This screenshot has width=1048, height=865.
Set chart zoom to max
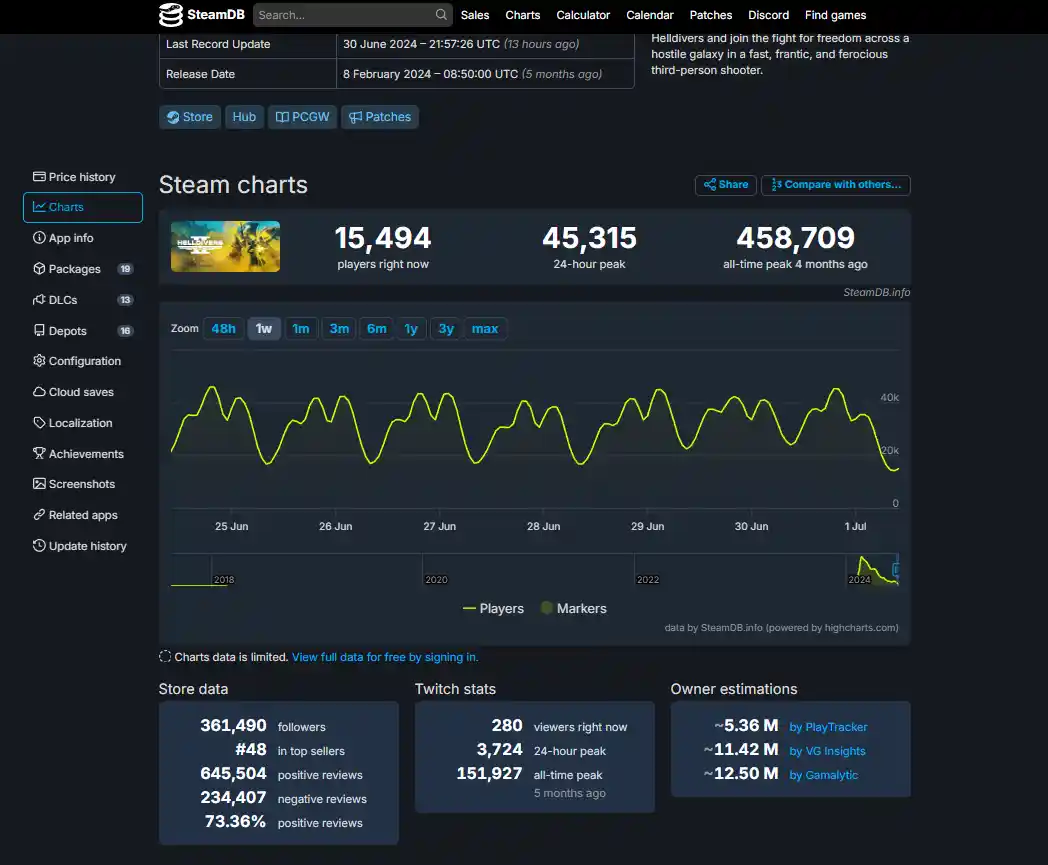[485, 329]
